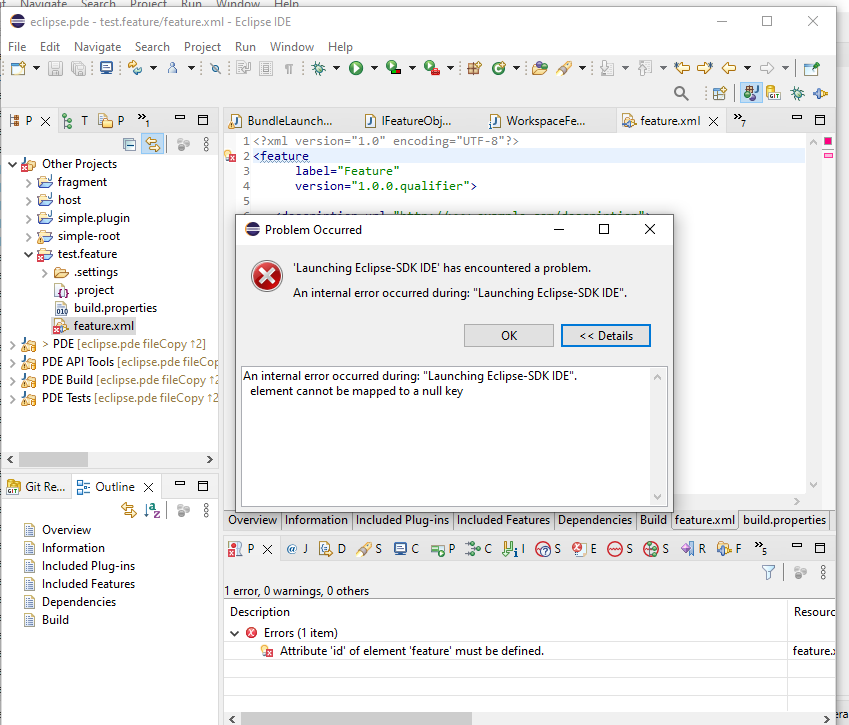Toggle the filter icon in the Problems view
Viewport: 849px width, 725px height.
tap(767, 572)
